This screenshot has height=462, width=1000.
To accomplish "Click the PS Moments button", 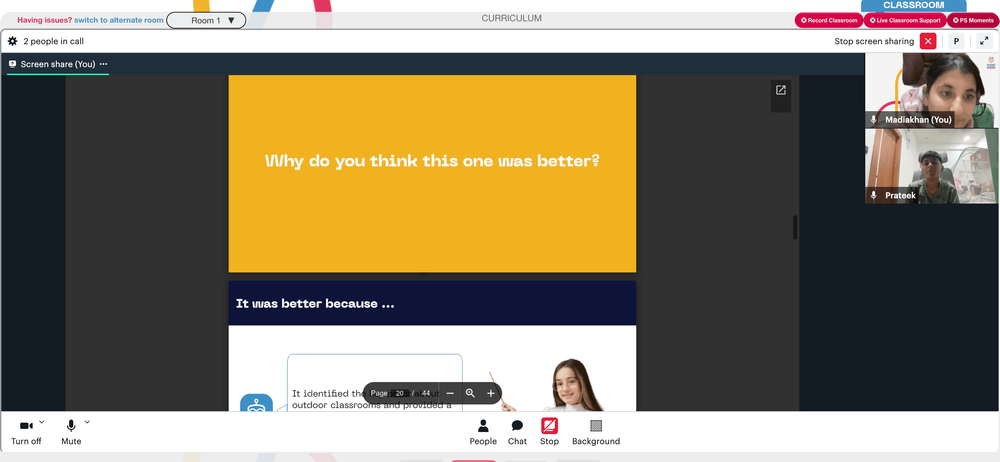I will [973, 20].
